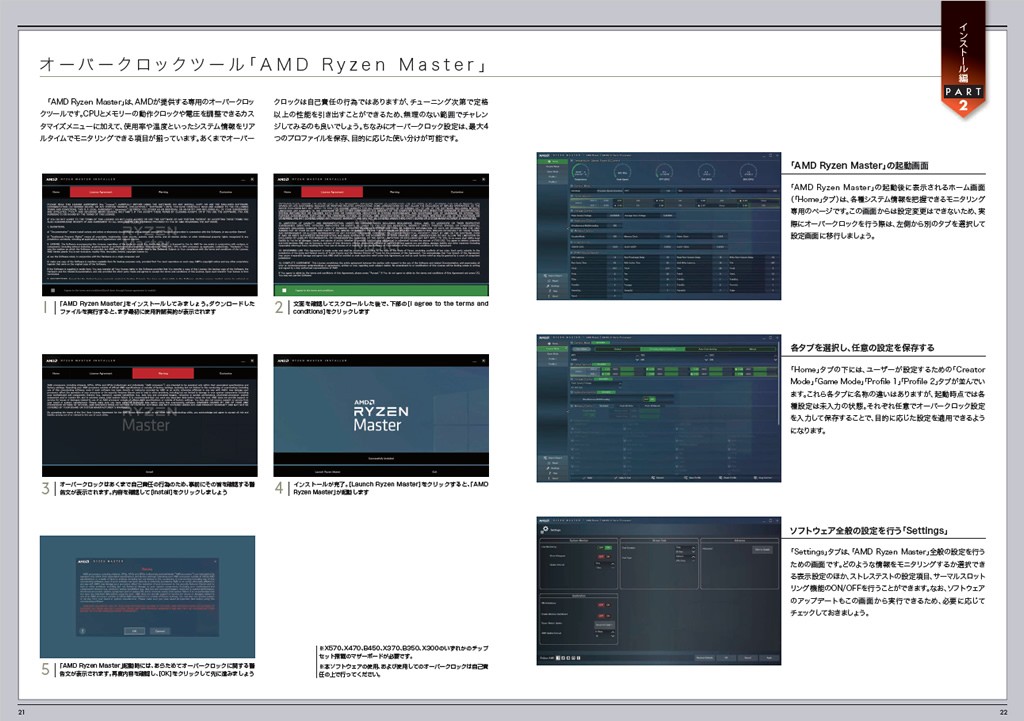Viewport: 1024px width, 721px height.
Task: Toggle Show Histogram switch in the Settings screen
Action: (604, 556)
